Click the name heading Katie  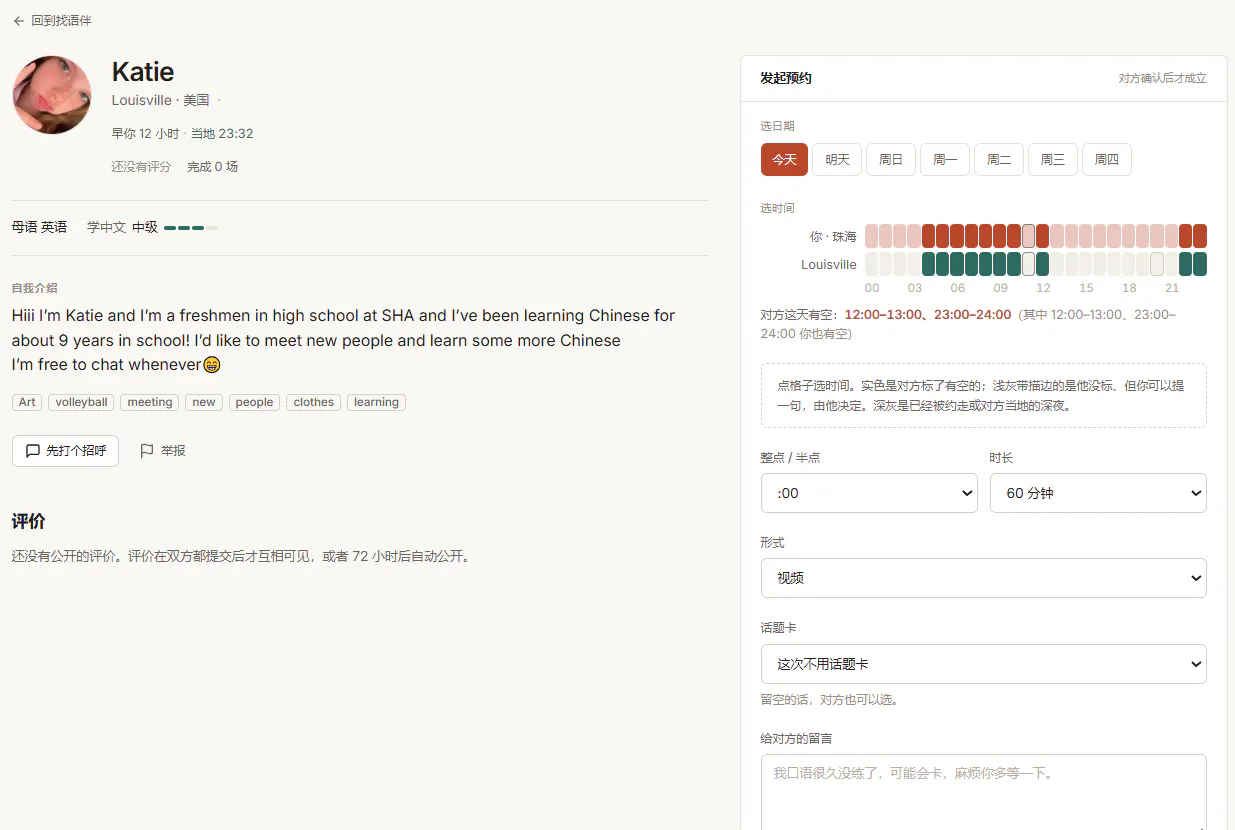coord(143,72)
